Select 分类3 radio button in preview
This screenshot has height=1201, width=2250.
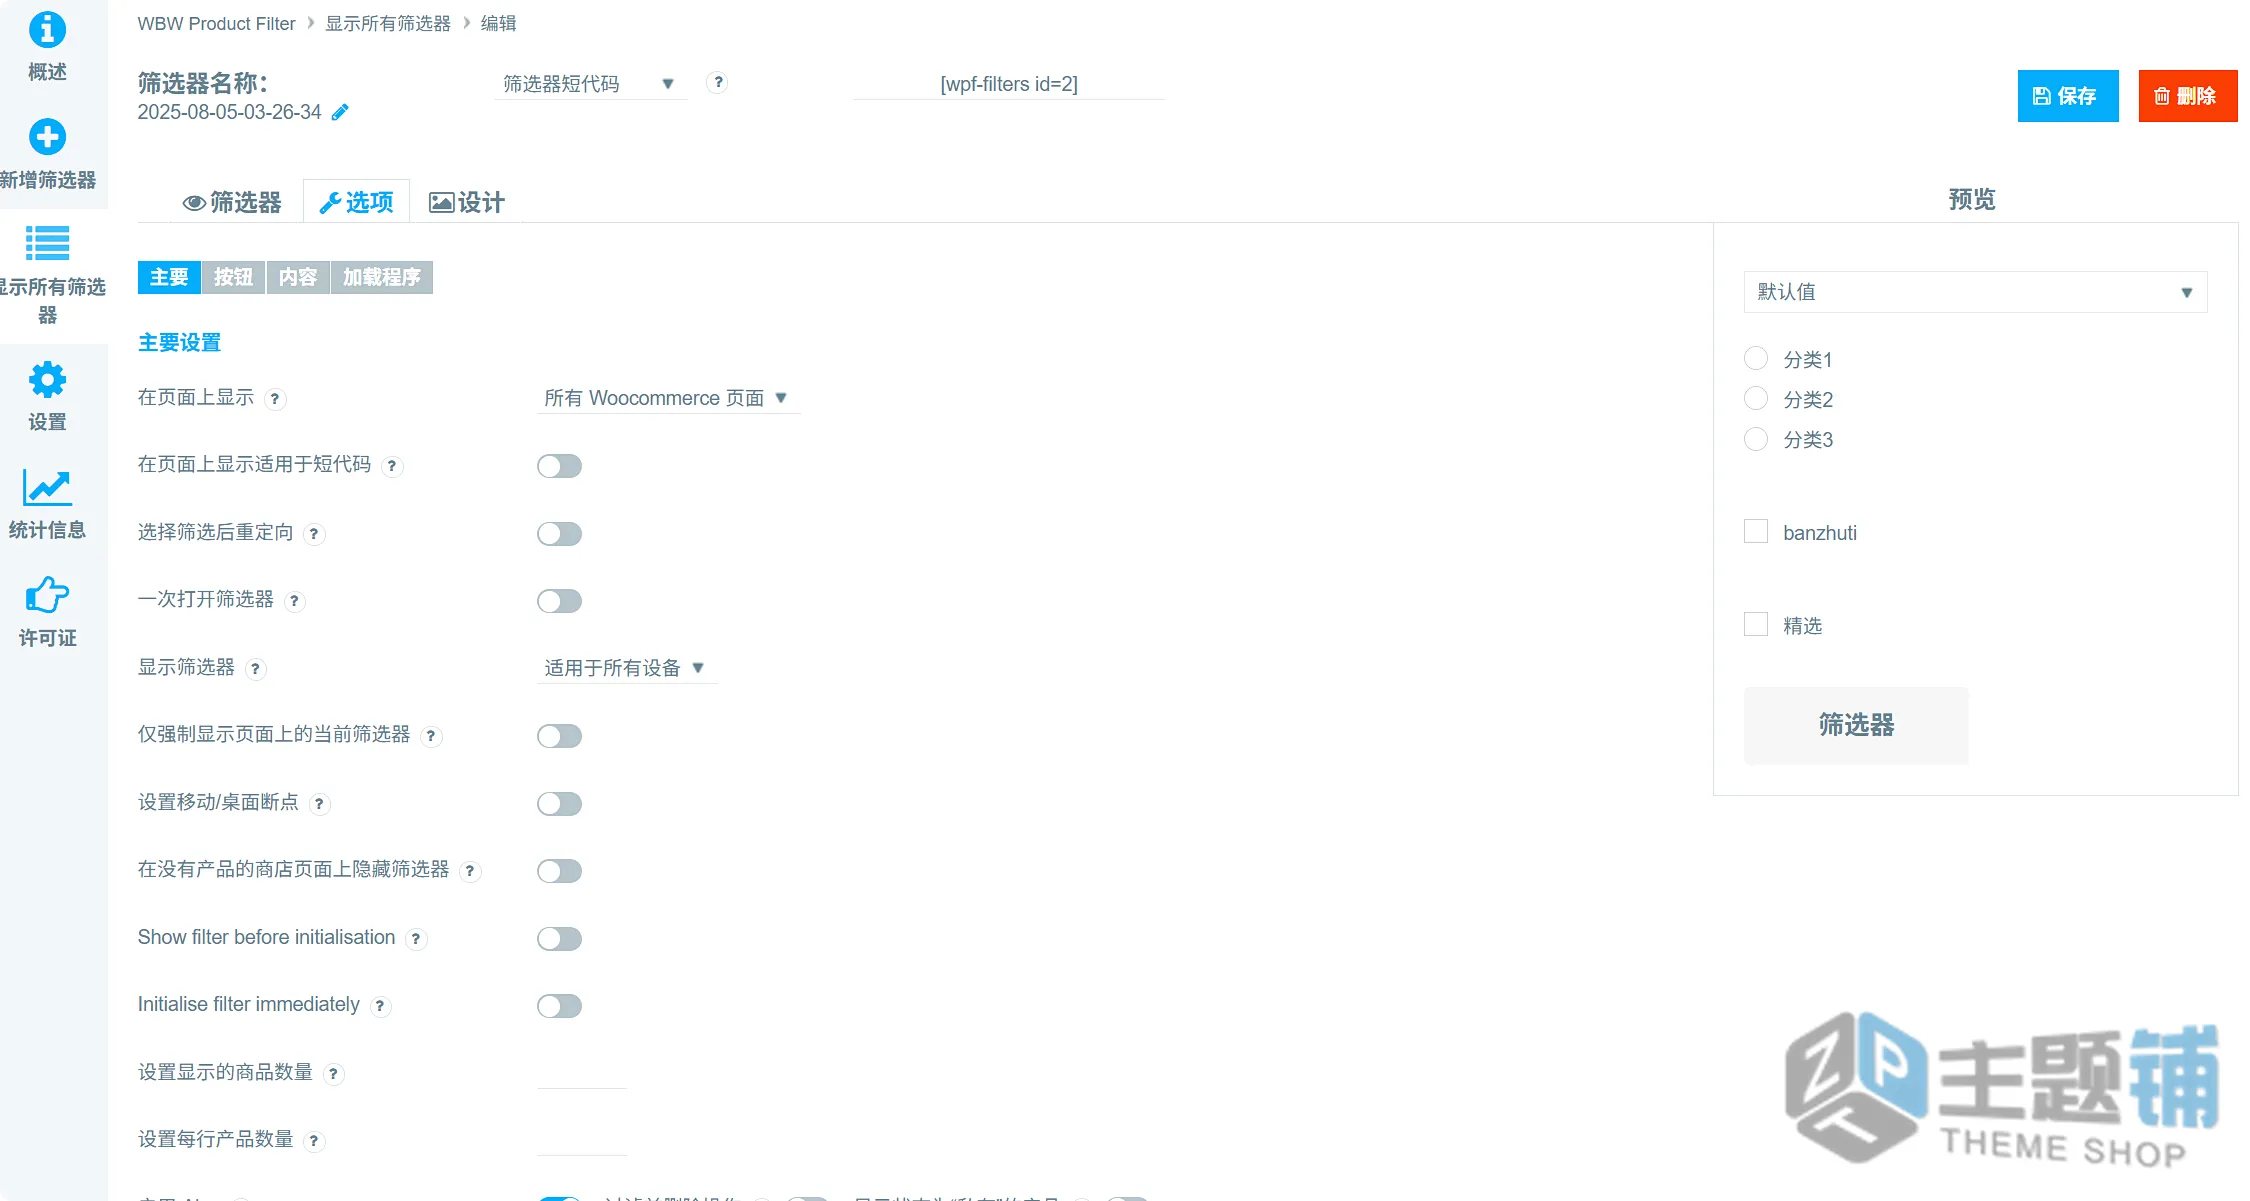1756,438
